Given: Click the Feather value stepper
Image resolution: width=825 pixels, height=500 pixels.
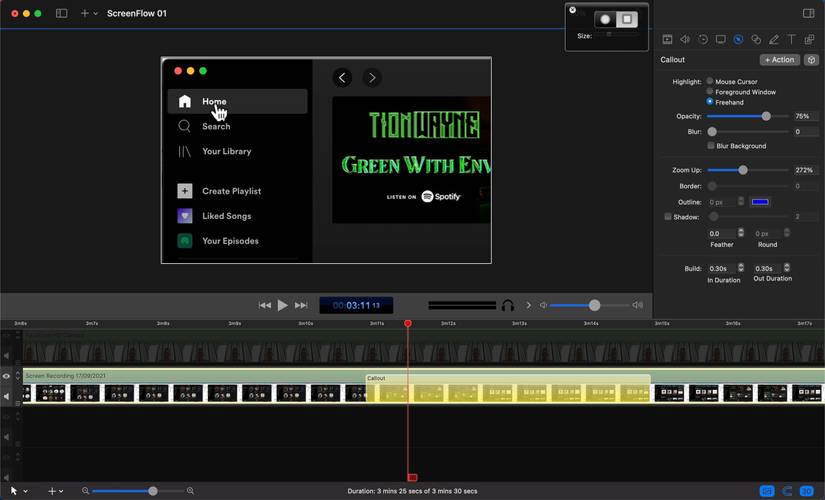Looking at the screenshot, I should click(x=741, y=233).
